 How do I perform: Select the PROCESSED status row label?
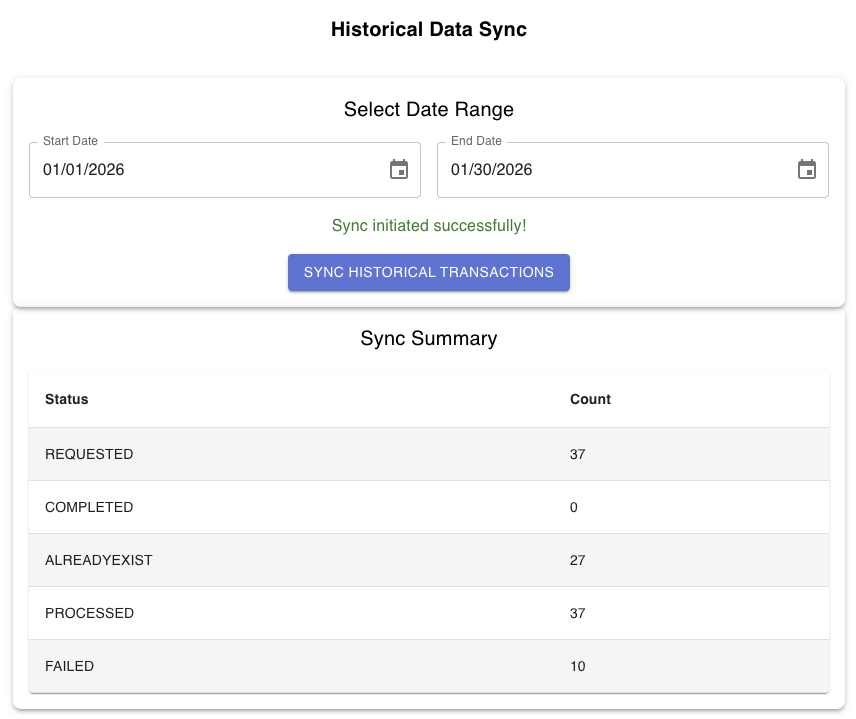(x=89, y=613)
